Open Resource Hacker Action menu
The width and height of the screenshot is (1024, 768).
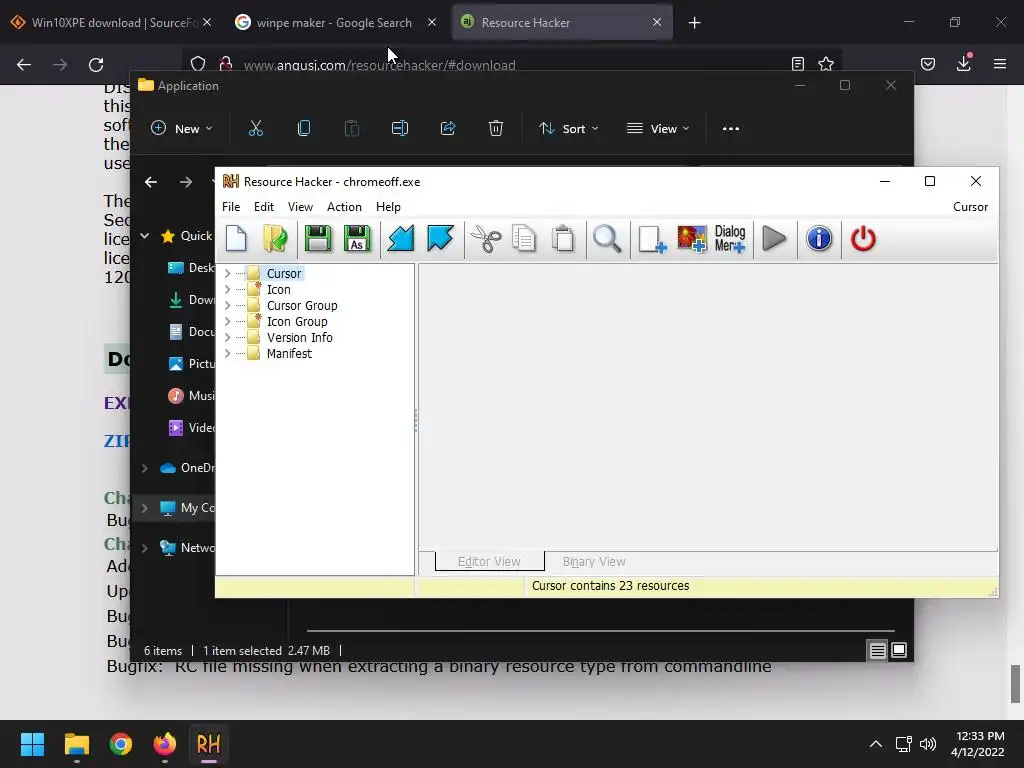click(x=344, y=207)
